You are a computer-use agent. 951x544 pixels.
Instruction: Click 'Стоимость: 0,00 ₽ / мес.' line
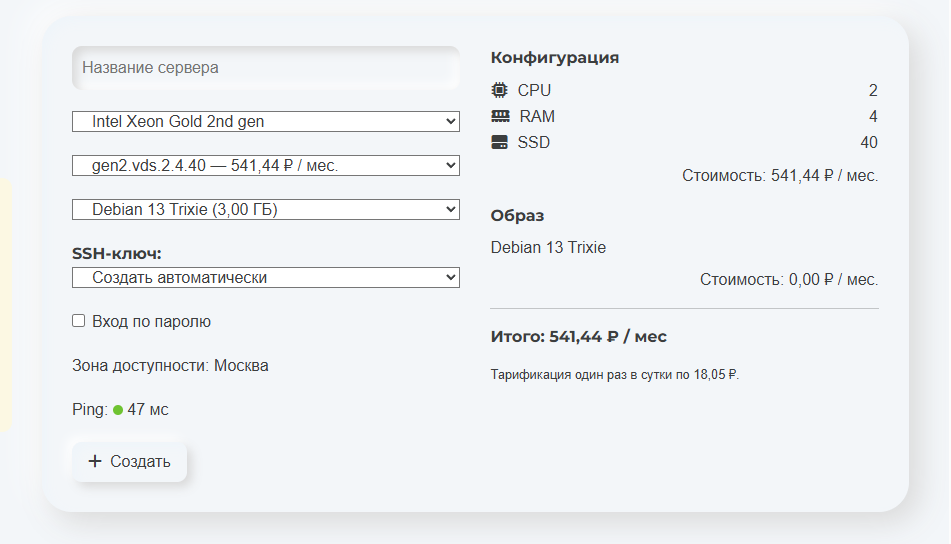tap(789, 280)
